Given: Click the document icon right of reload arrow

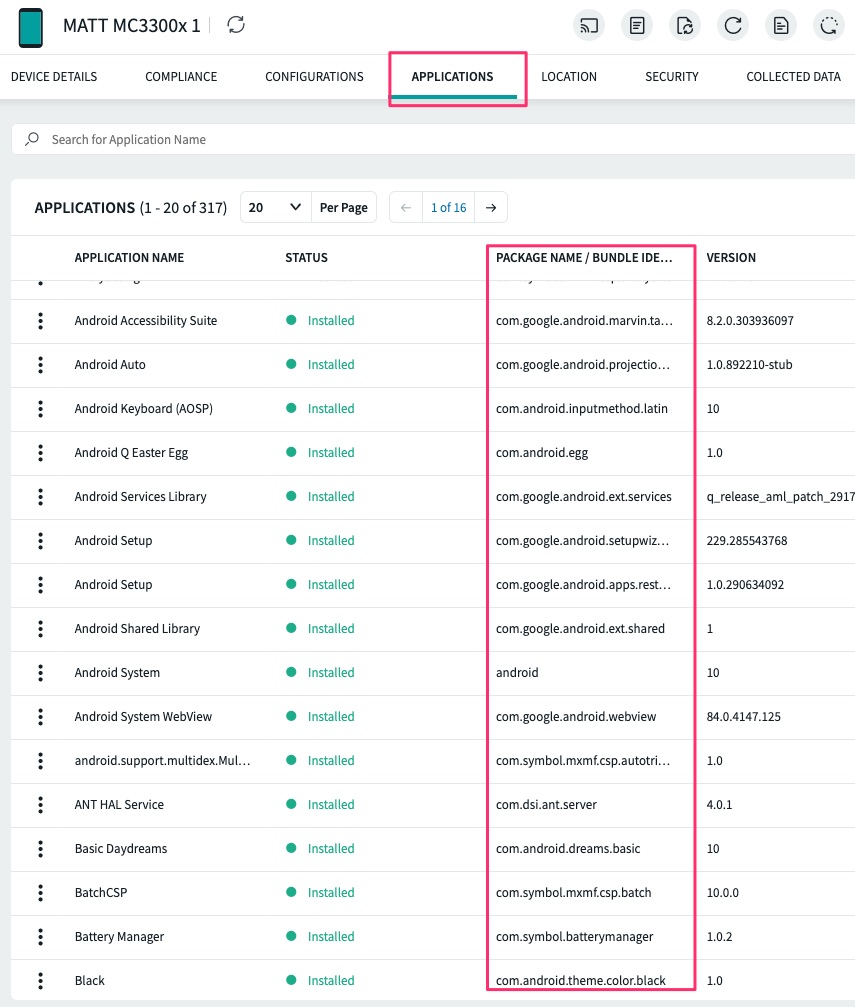Looking at the screenshot, I should (781, 26).
